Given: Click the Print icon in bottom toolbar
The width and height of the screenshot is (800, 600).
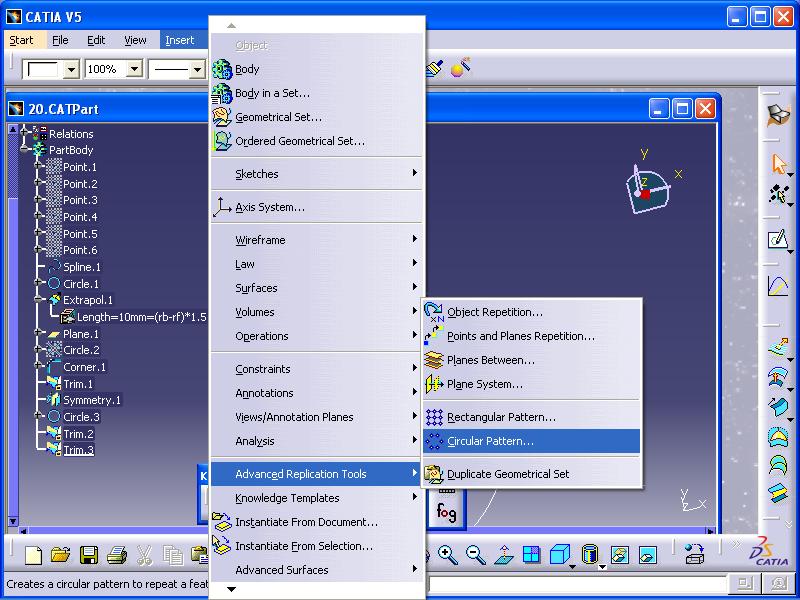Looking at the screenshot, I should [117, 556].
